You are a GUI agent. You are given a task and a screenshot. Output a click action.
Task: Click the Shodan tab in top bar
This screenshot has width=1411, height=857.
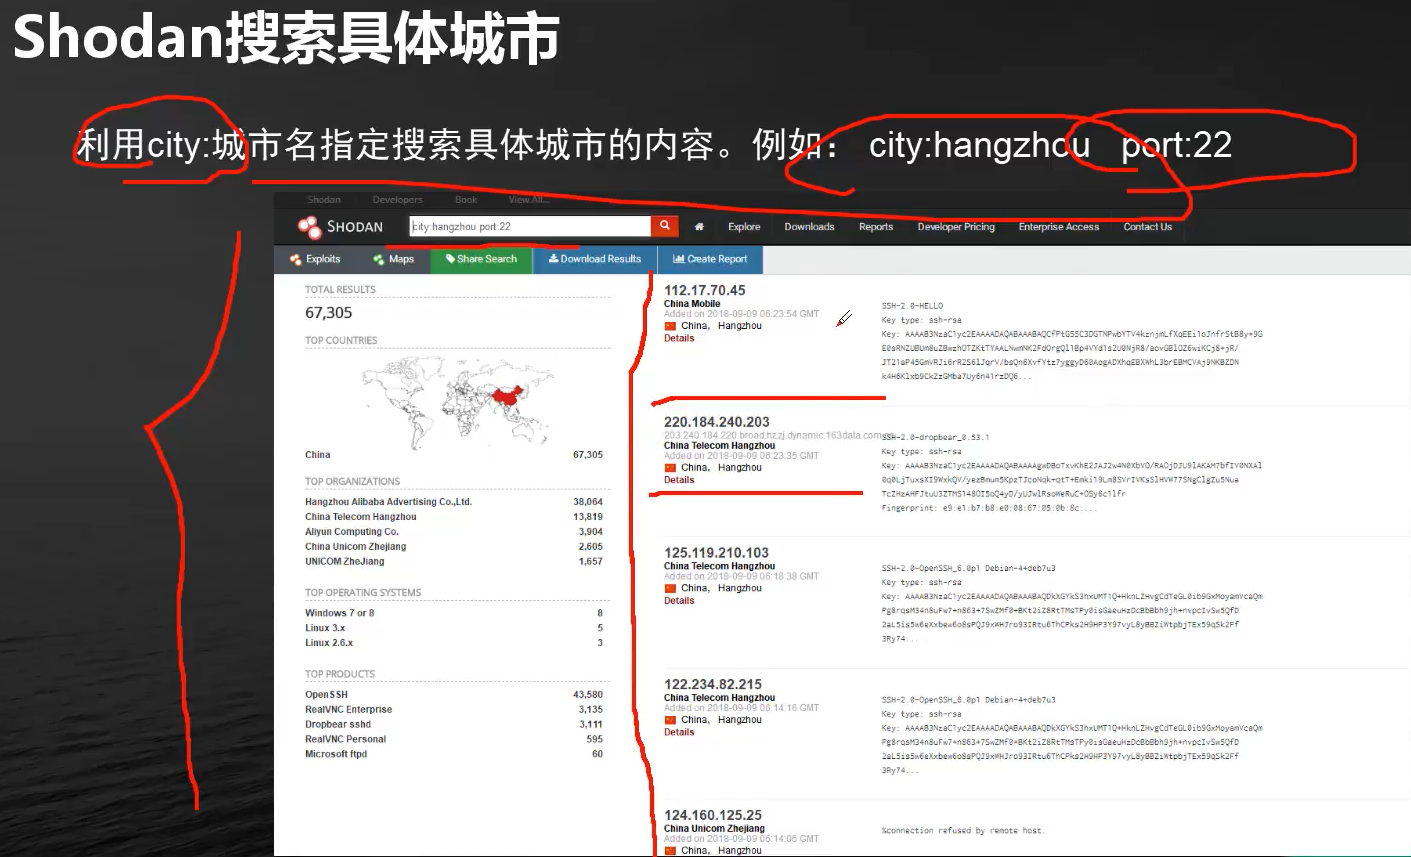[x=324, y=200]
